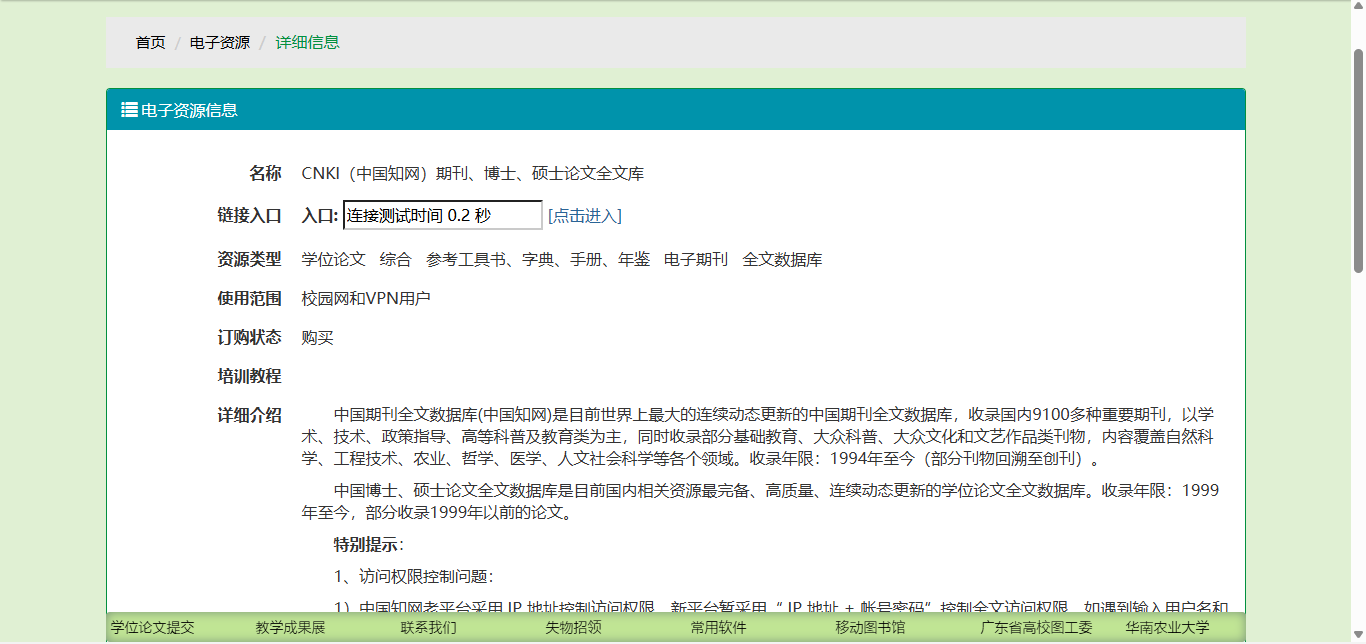Viewport: 1366px width, 644px height.
Task: Go to 首页 in the breadcrumb
Action: [x=151, y=42]
